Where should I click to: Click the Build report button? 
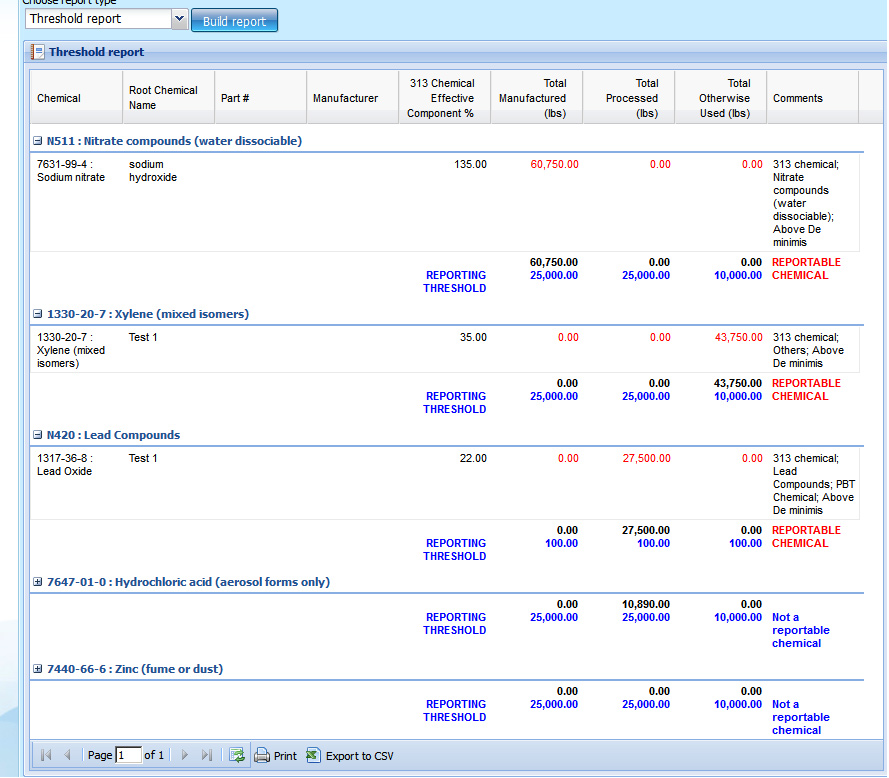(234, 21)
